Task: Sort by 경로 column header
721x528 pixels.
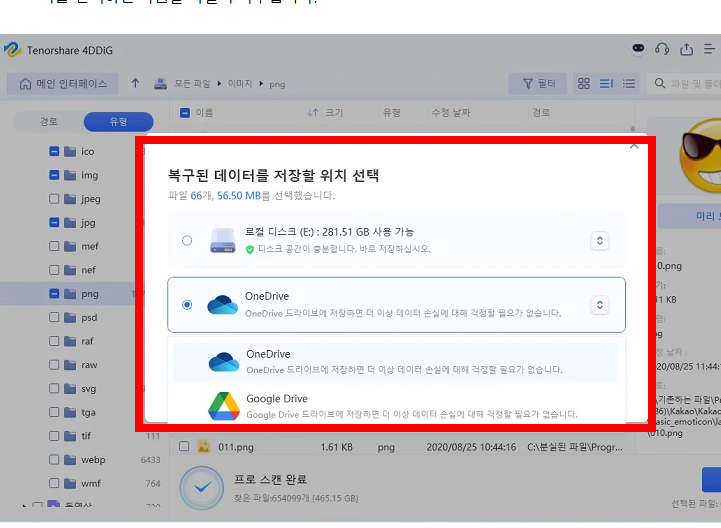Action: (x=541, y=113)
